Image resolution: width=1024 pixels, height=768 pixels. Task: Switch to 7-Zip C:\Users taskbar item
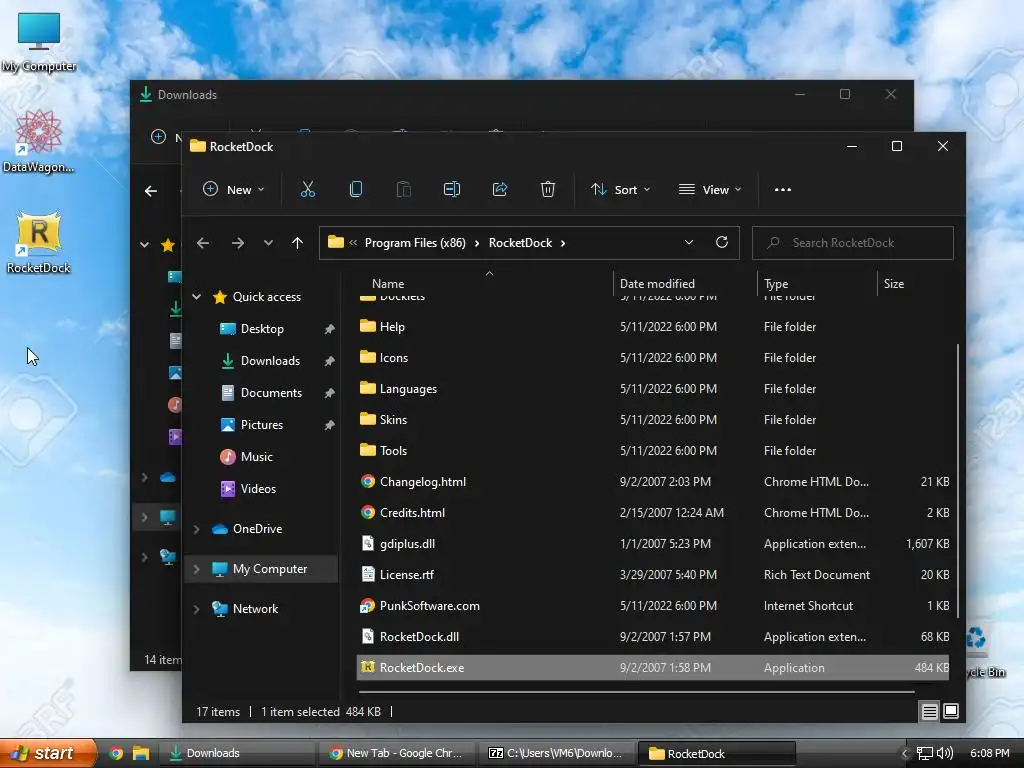coord(556,753)
